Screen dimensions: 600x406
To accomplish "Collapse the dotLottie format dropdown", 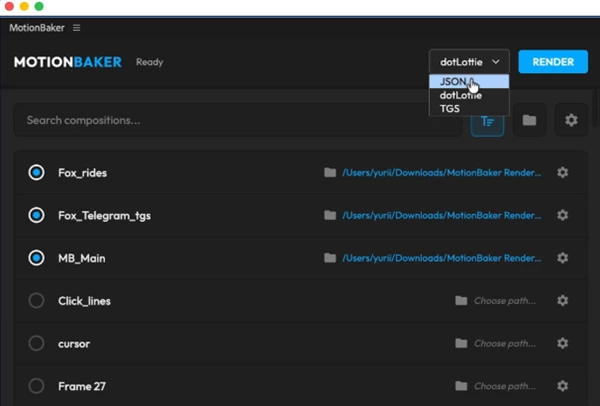I will [469, 62].
